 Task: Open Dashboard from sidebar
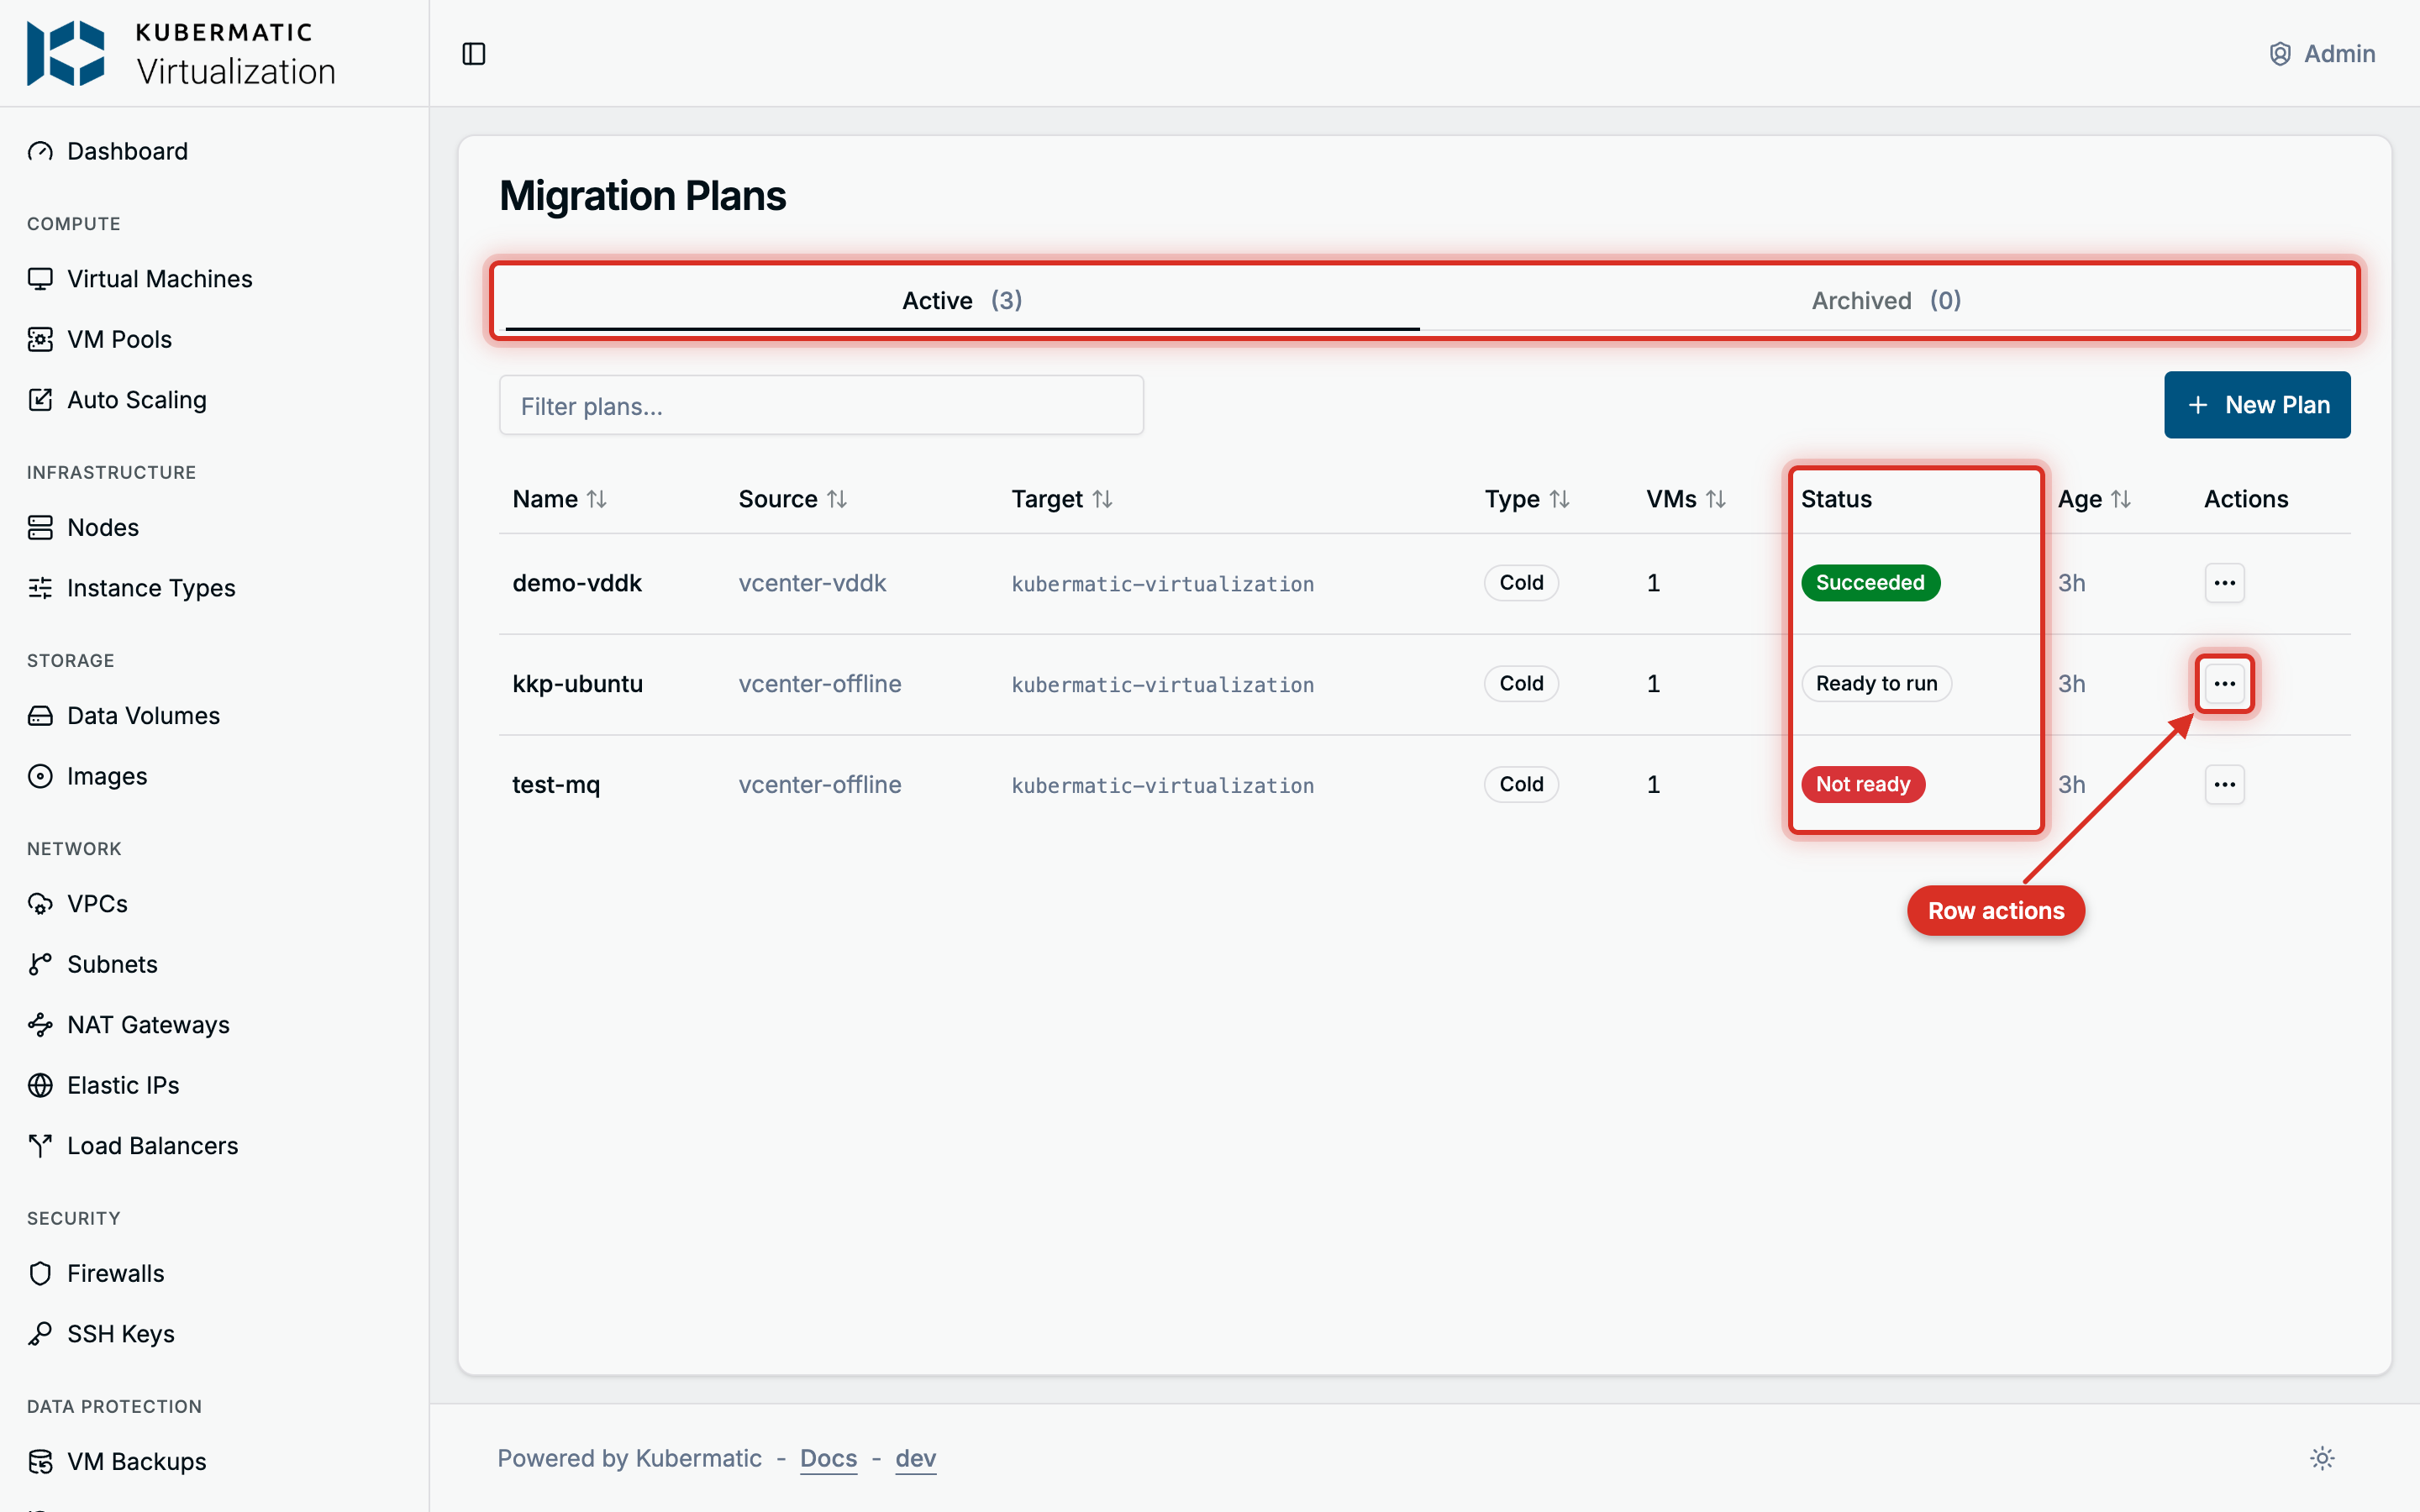(108, 151)
